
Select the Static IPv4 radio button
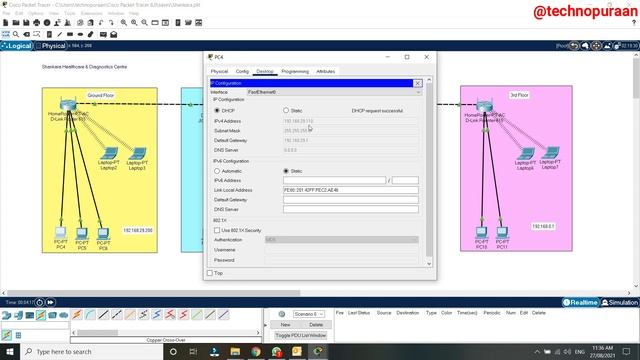(x=286, y=111)
